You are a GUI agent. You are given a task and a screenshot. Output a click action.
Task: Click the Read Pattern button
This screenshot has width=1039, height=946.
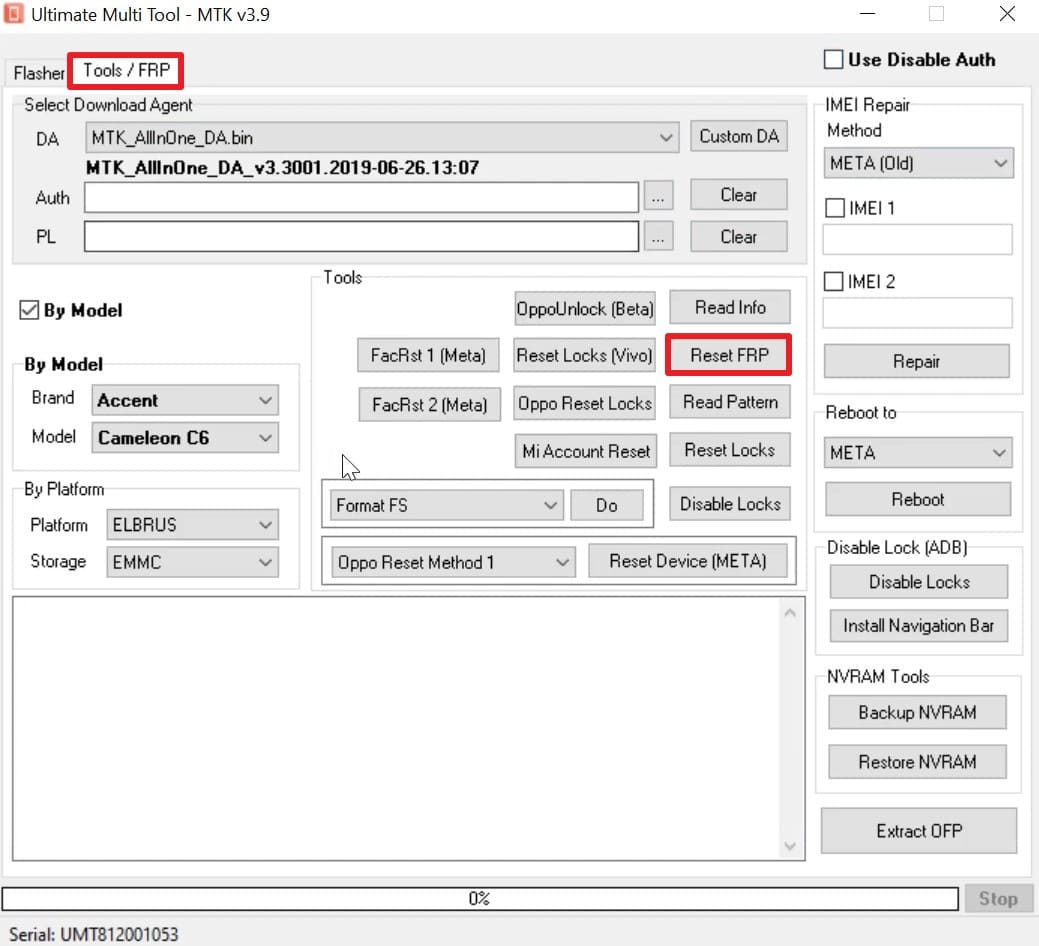[x=730, y=402]
